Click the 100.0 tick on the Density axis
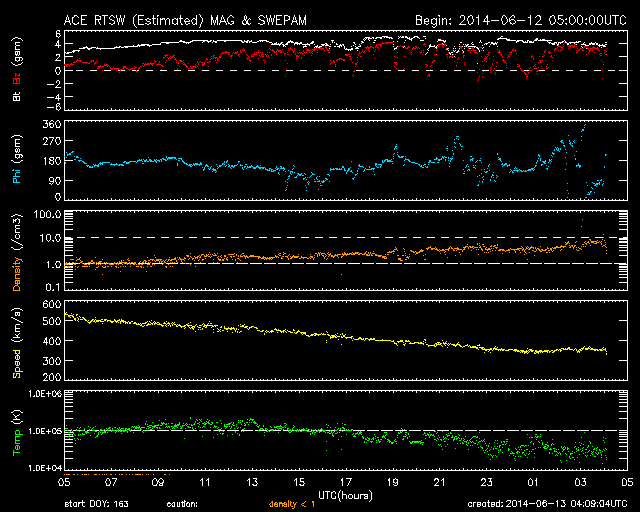 click(x=47, y=214)
